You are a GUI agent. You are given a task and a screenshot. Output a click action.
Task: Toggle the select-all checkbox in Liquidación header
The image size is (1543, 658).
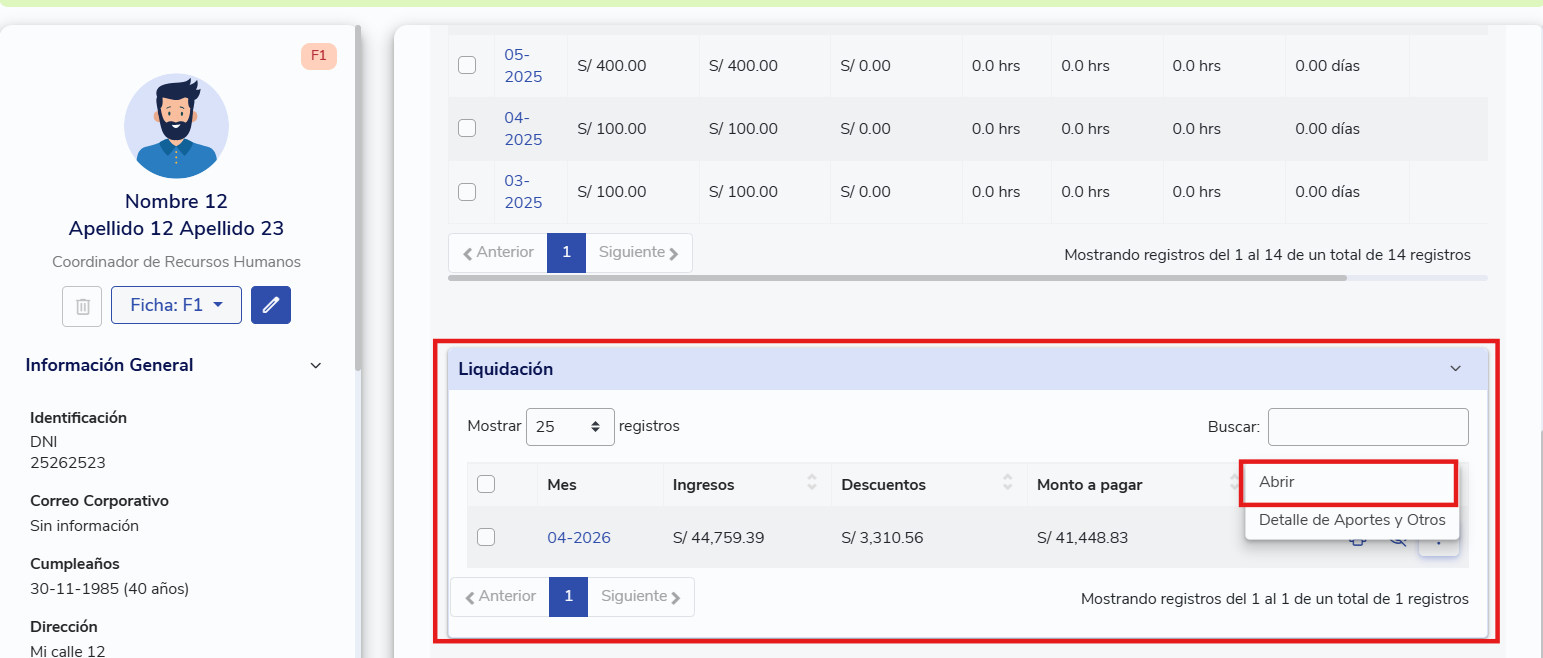coord(486,485)
